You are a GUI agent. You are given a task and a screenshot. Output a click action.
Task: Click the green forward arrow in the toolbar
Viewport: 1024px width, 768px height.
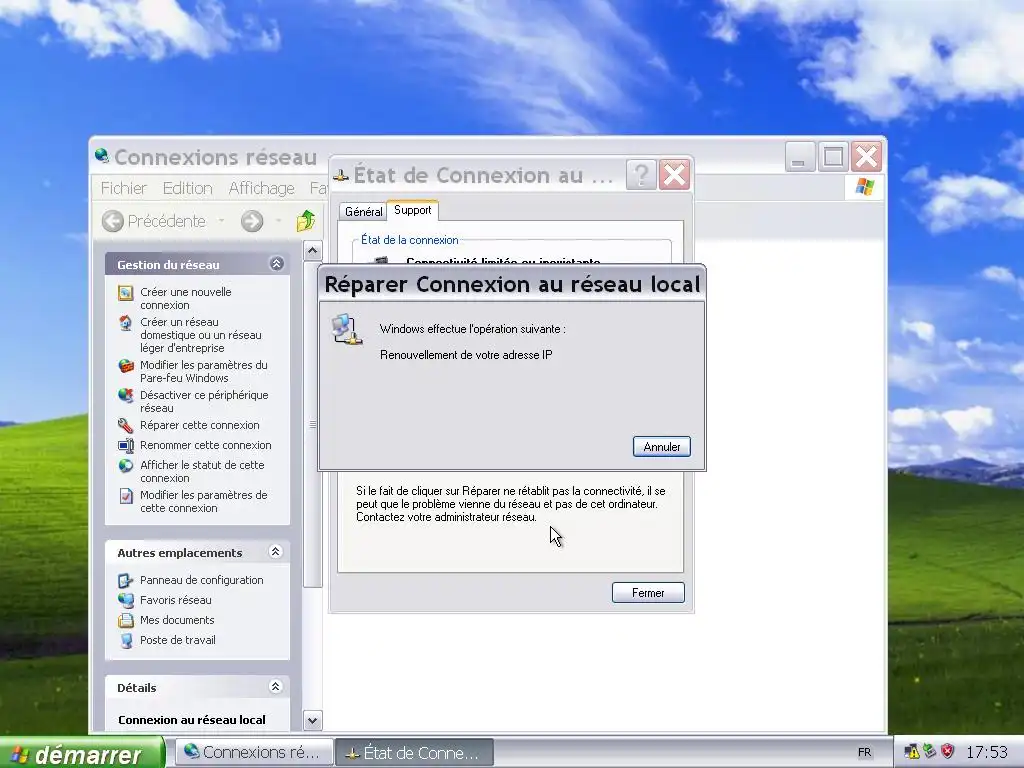click(x=252, y=221)
